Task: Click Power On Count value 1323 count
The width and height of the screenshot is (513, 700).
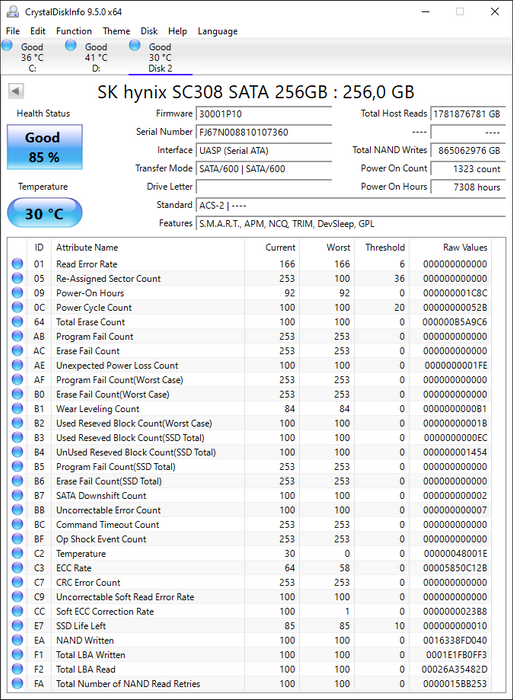Action: click(x=468, y=169)
